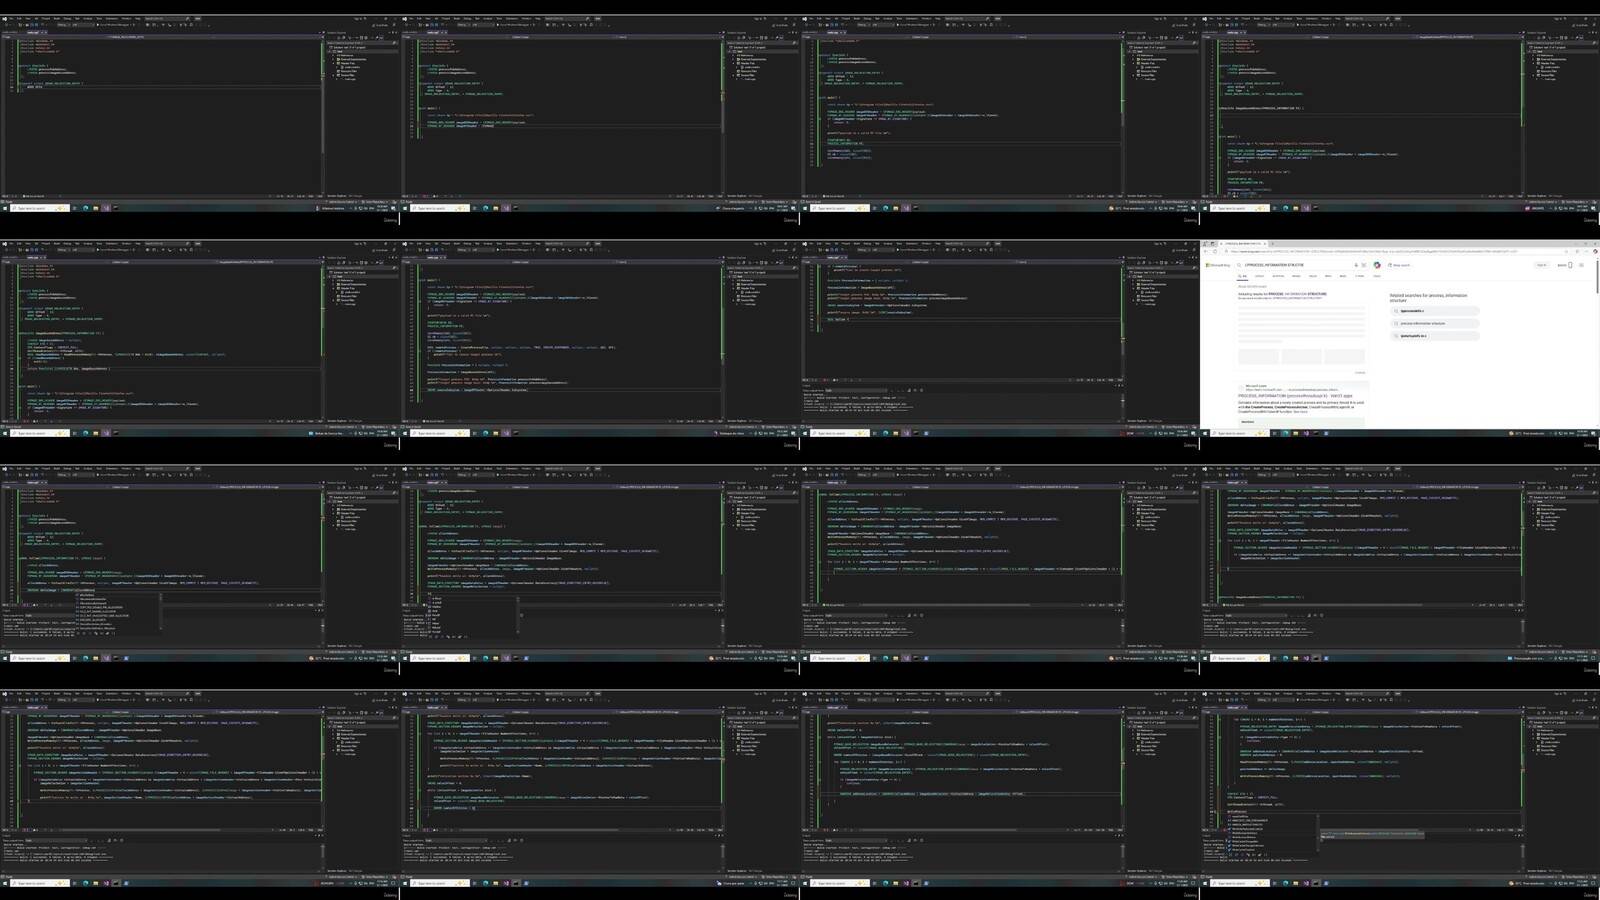Click the Local Windows Debugger start button in the first frame

point(115,25)
